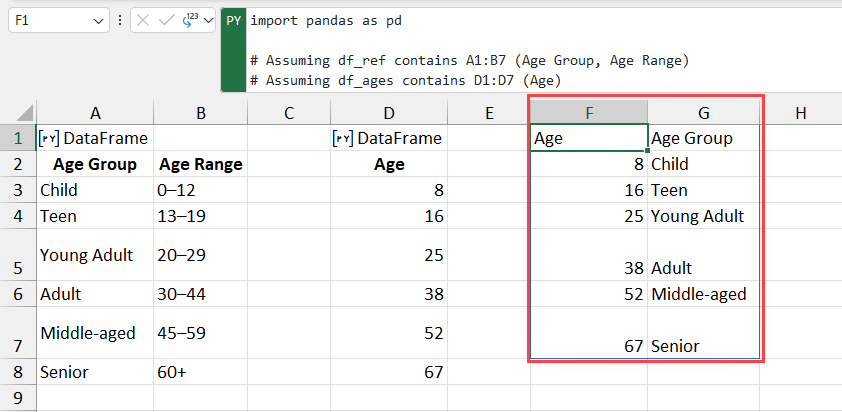Select column F header

click(589, 113)
